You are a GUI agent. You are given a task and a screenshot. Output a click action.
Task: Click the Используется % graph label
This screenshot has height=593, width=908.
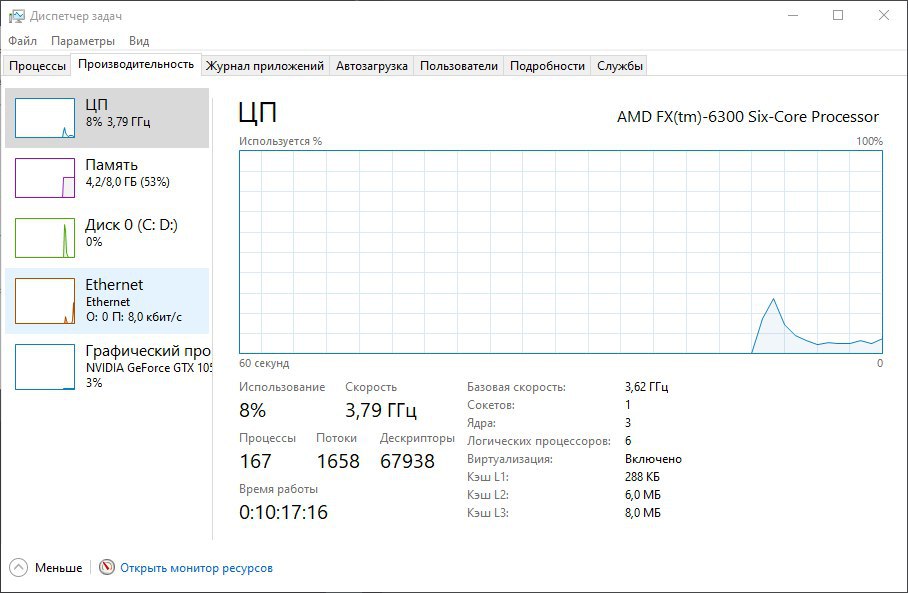tap(280, 141)
